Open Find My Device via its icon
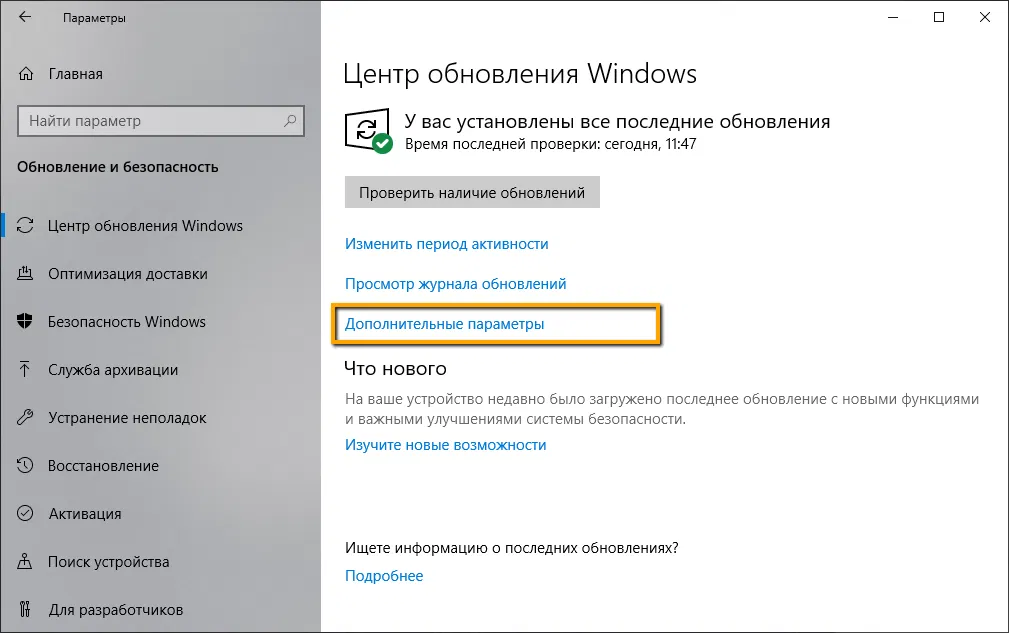This screenshot has height=633, width=1009. [x=24, y=562]
